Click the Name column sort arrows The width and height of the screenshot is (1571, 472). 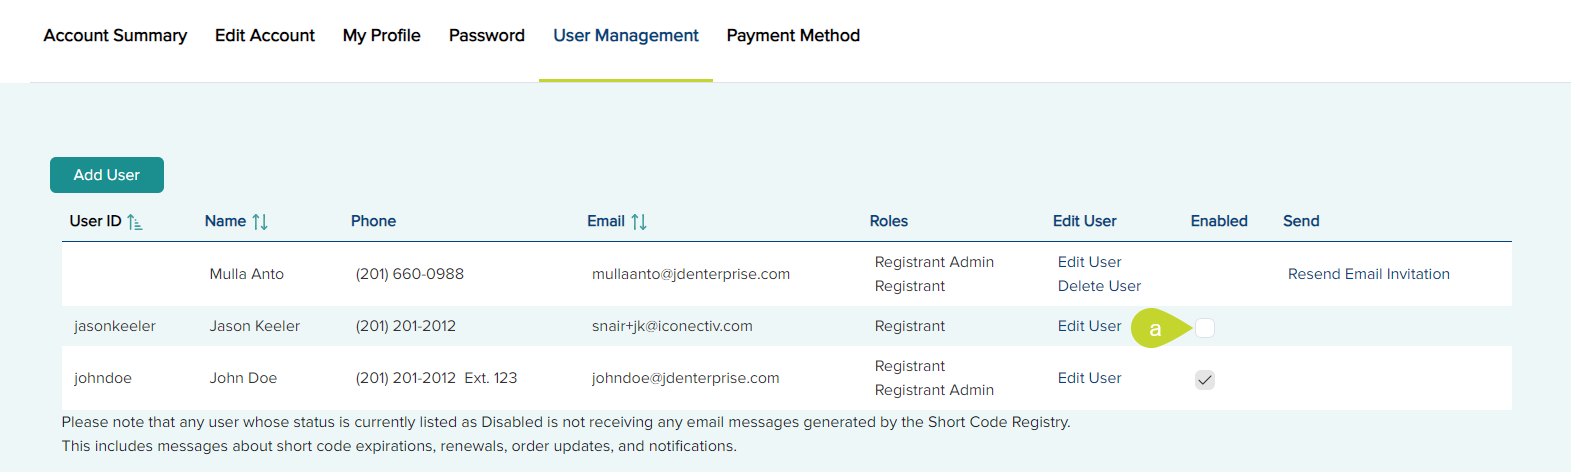click(260, 222)
